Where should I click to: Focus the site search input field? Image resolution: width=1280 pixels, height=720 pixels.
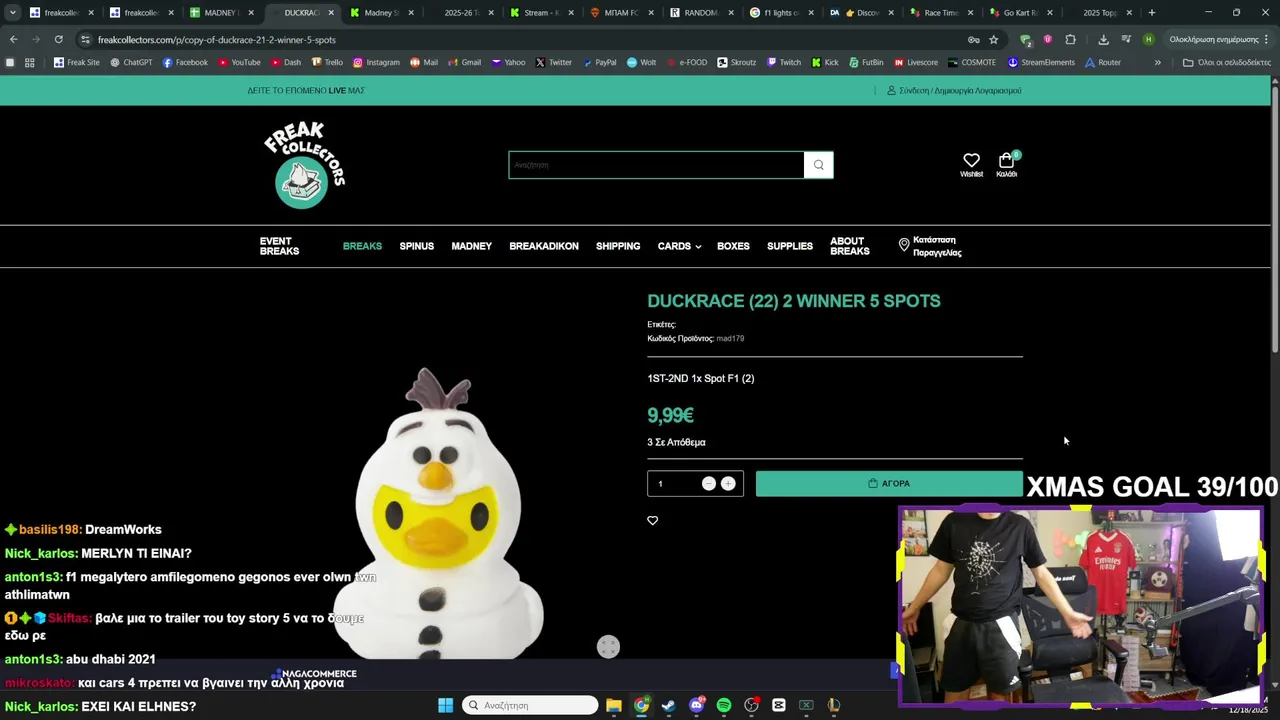click(x=656, y=165)
